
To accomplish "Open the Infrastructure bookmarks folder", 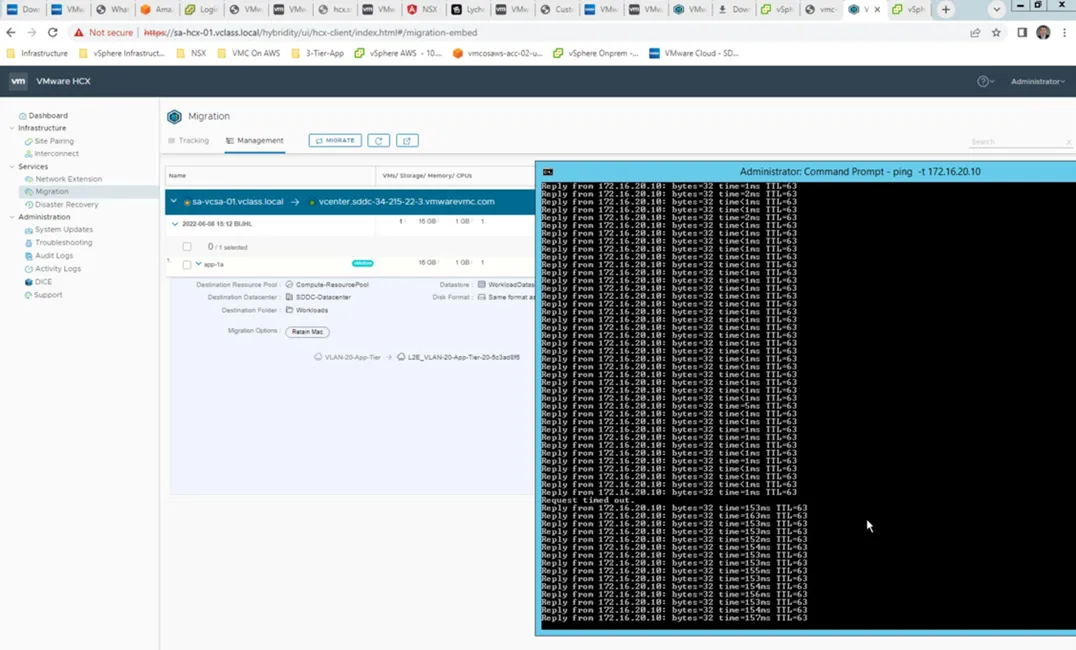I will (x=37, y=53).
